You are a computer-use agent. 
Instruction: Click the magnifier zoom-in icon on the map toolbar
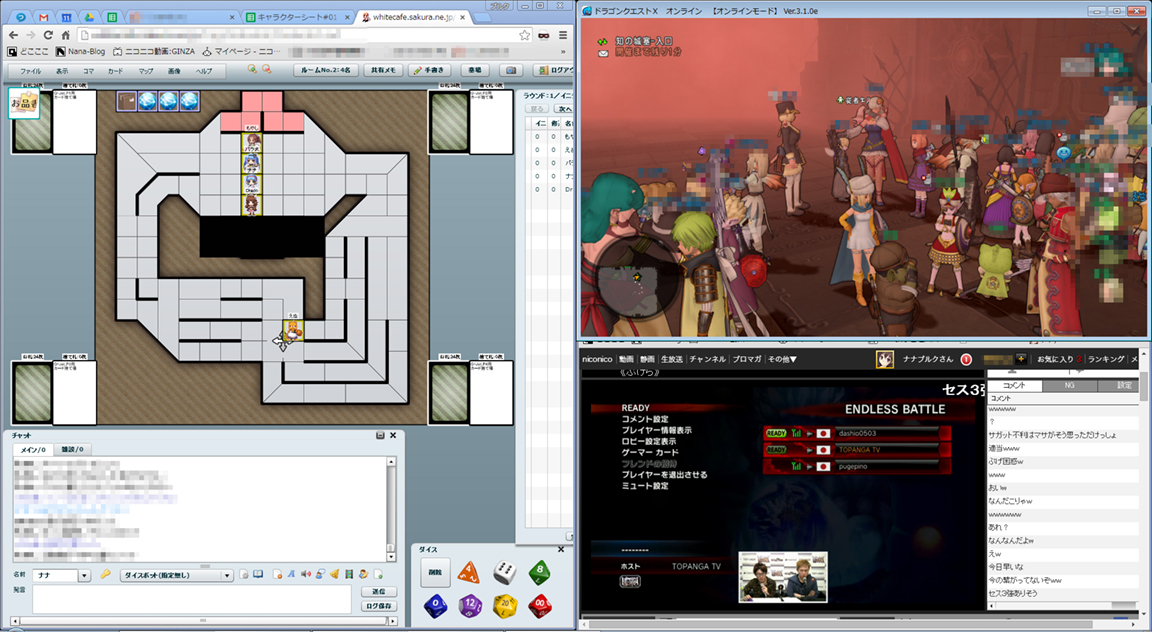point(252,69)
